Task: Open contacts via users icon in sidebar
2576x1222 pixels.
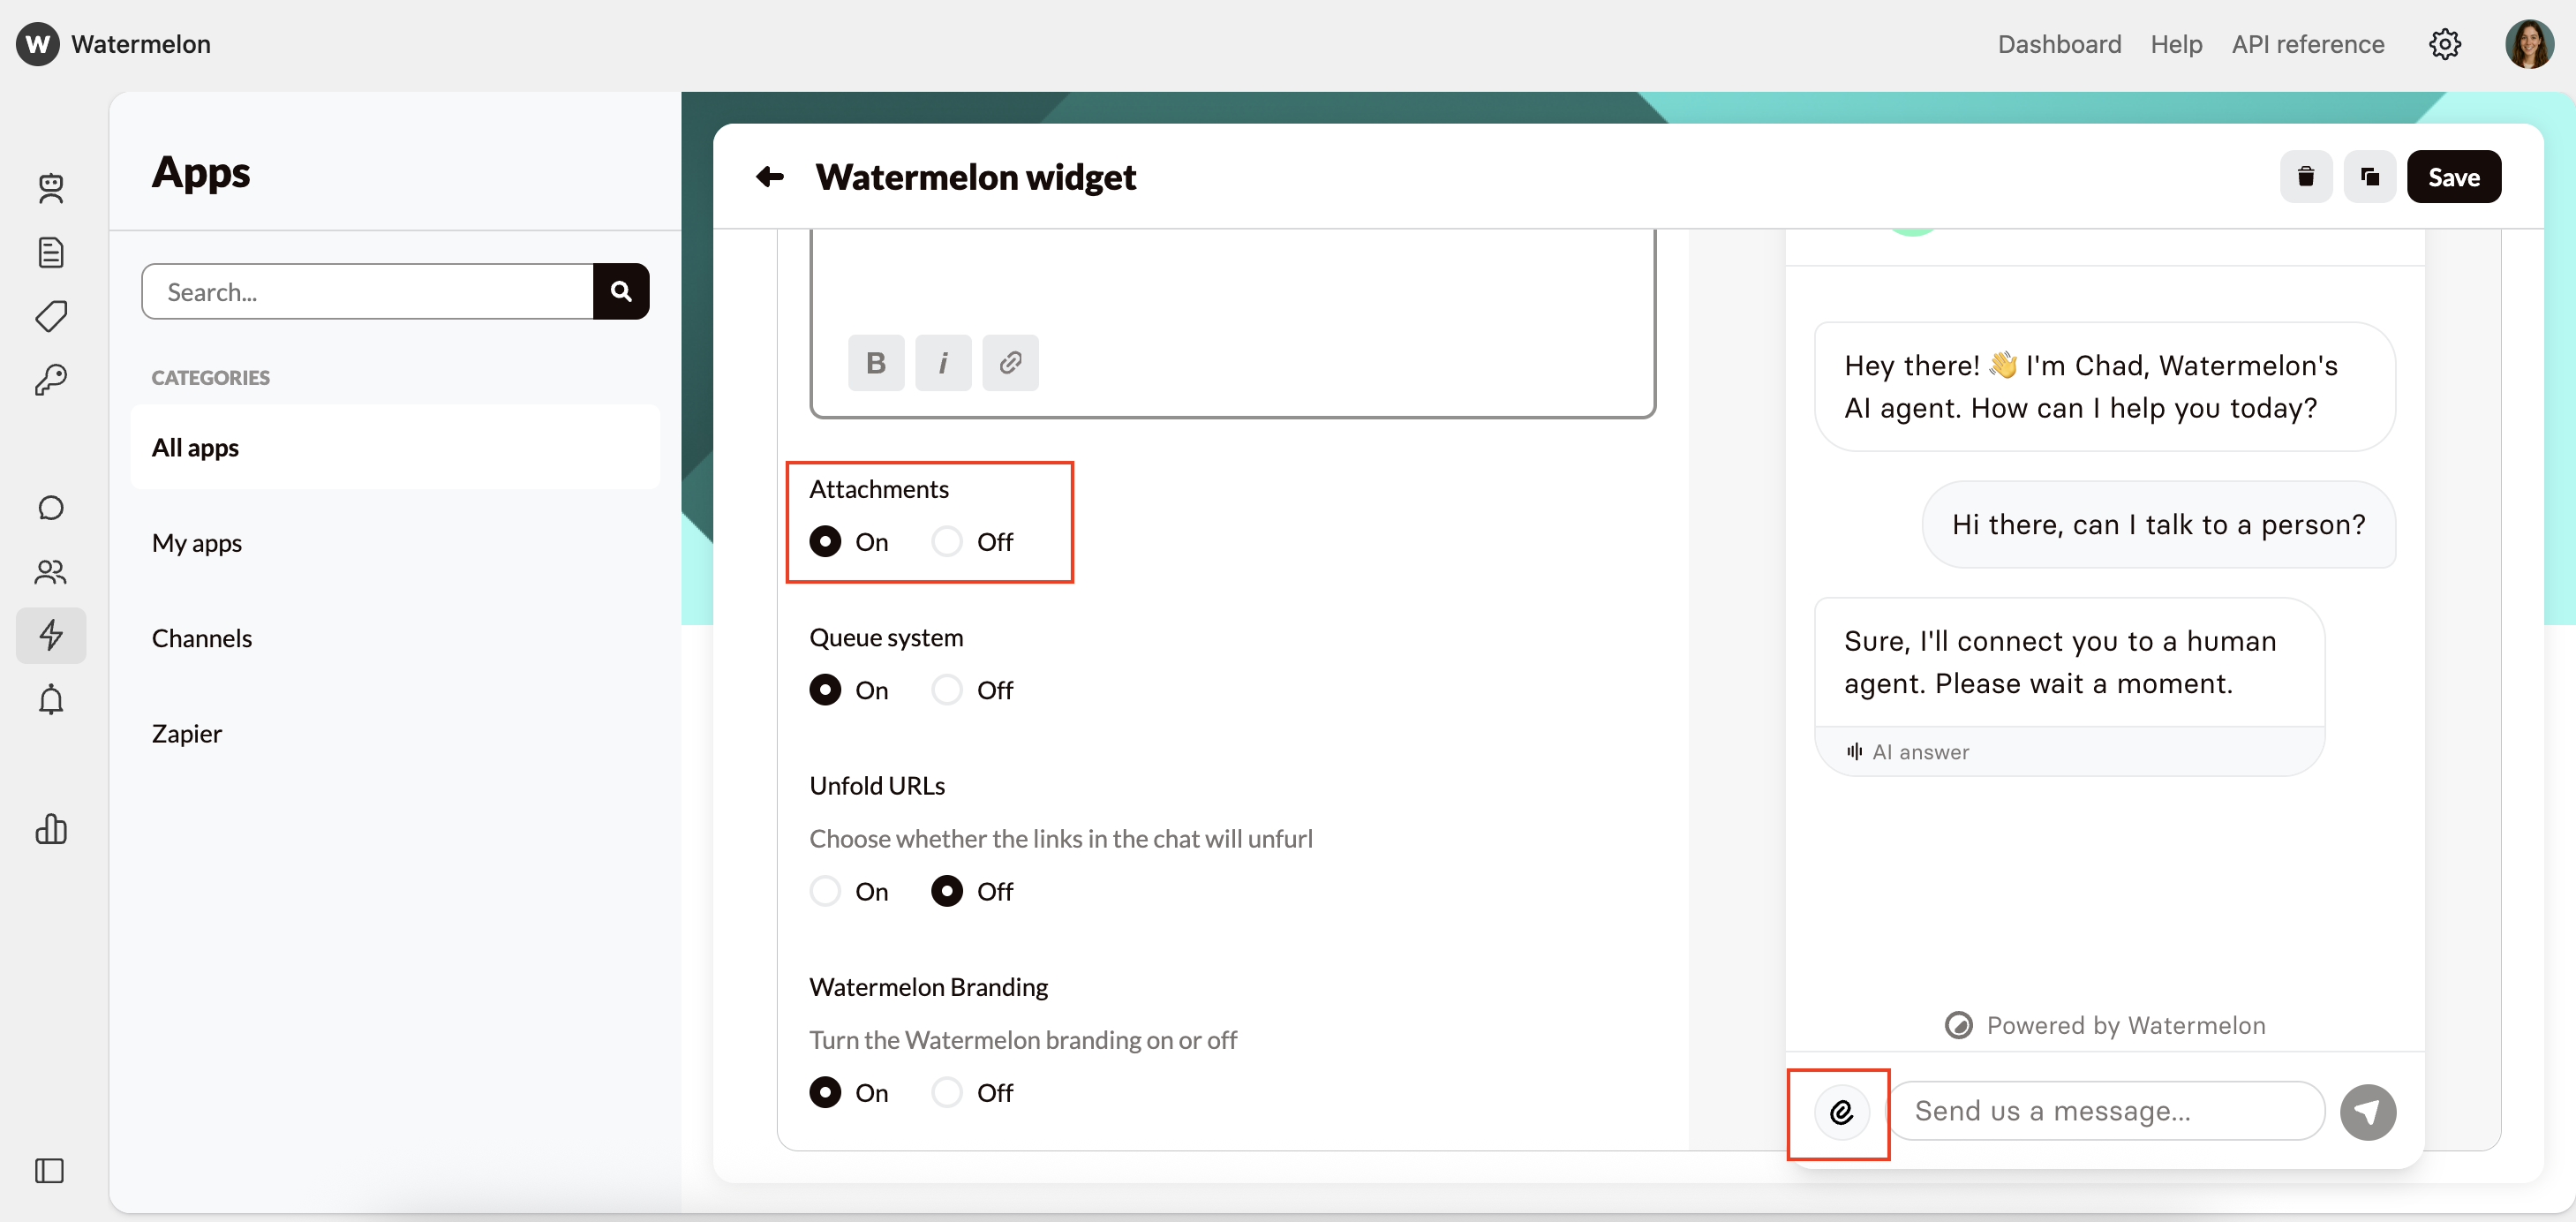Action: pyautogui.click(x=51, y=572)
